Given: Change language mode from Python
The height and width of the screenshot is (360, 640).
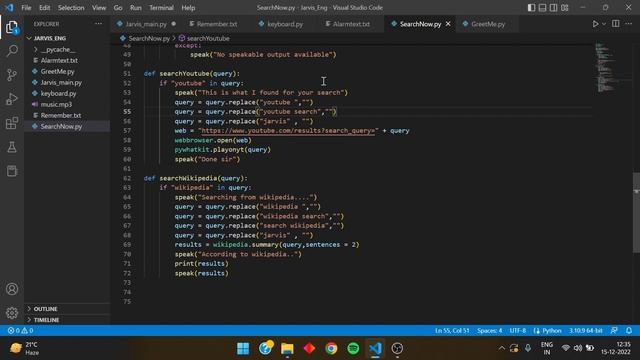Looking at the screenshot, I should pos(551,330).
